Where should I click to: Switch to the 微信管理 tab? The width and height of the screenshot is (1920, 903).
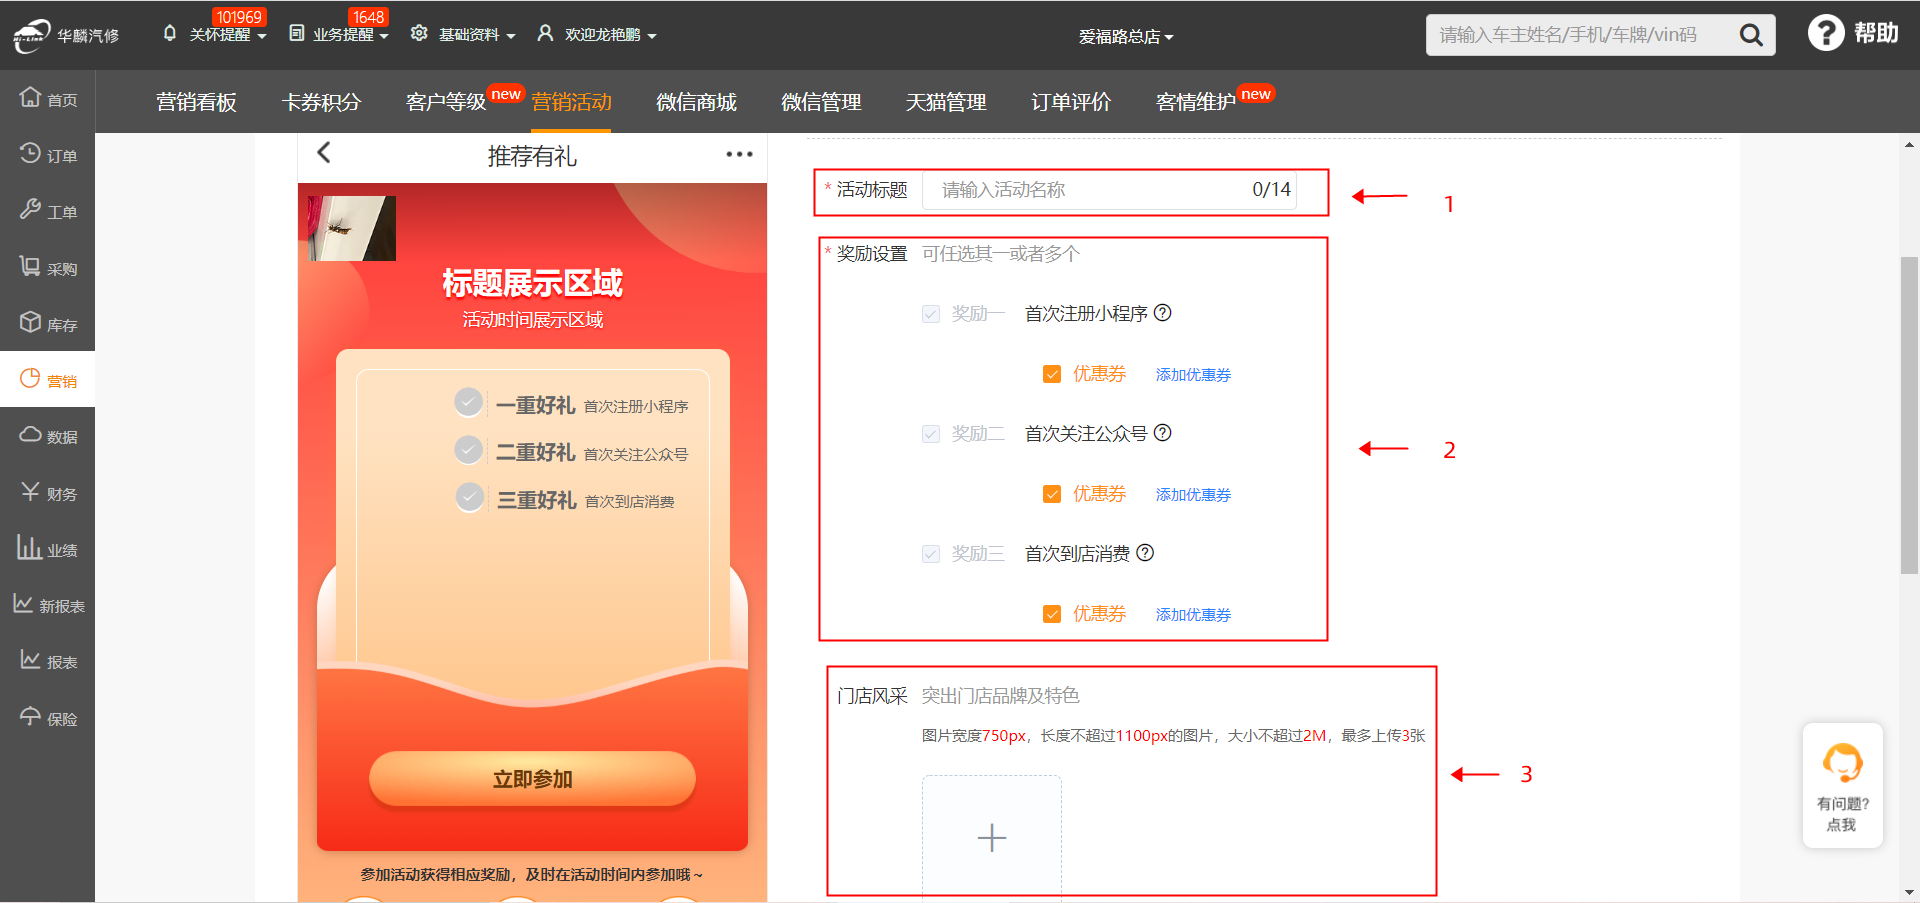click(821, 102)
